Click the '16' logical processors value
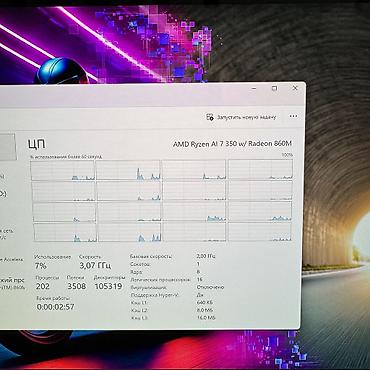This screenshot has height=370, width=370. point(200,279)
